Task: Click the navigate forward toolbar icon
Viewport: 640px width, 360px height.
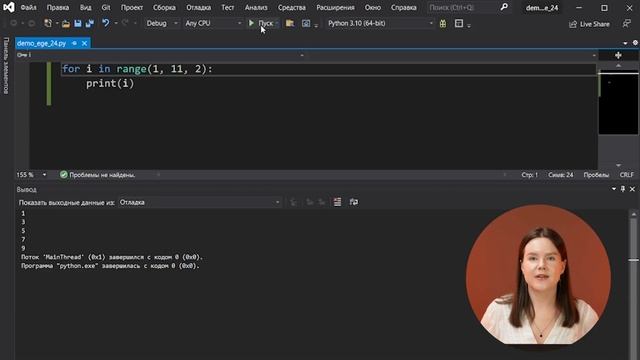Action: [31, 23]
